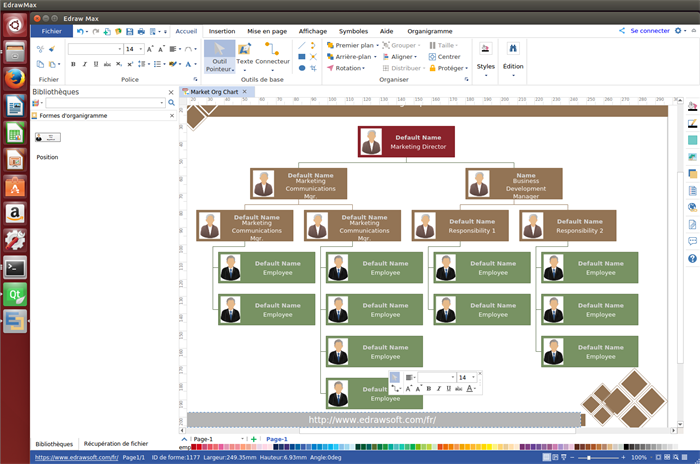Close the Formes d'organigramme library
The width and height of the screenshot is (700, 464).
coord(172,116)
